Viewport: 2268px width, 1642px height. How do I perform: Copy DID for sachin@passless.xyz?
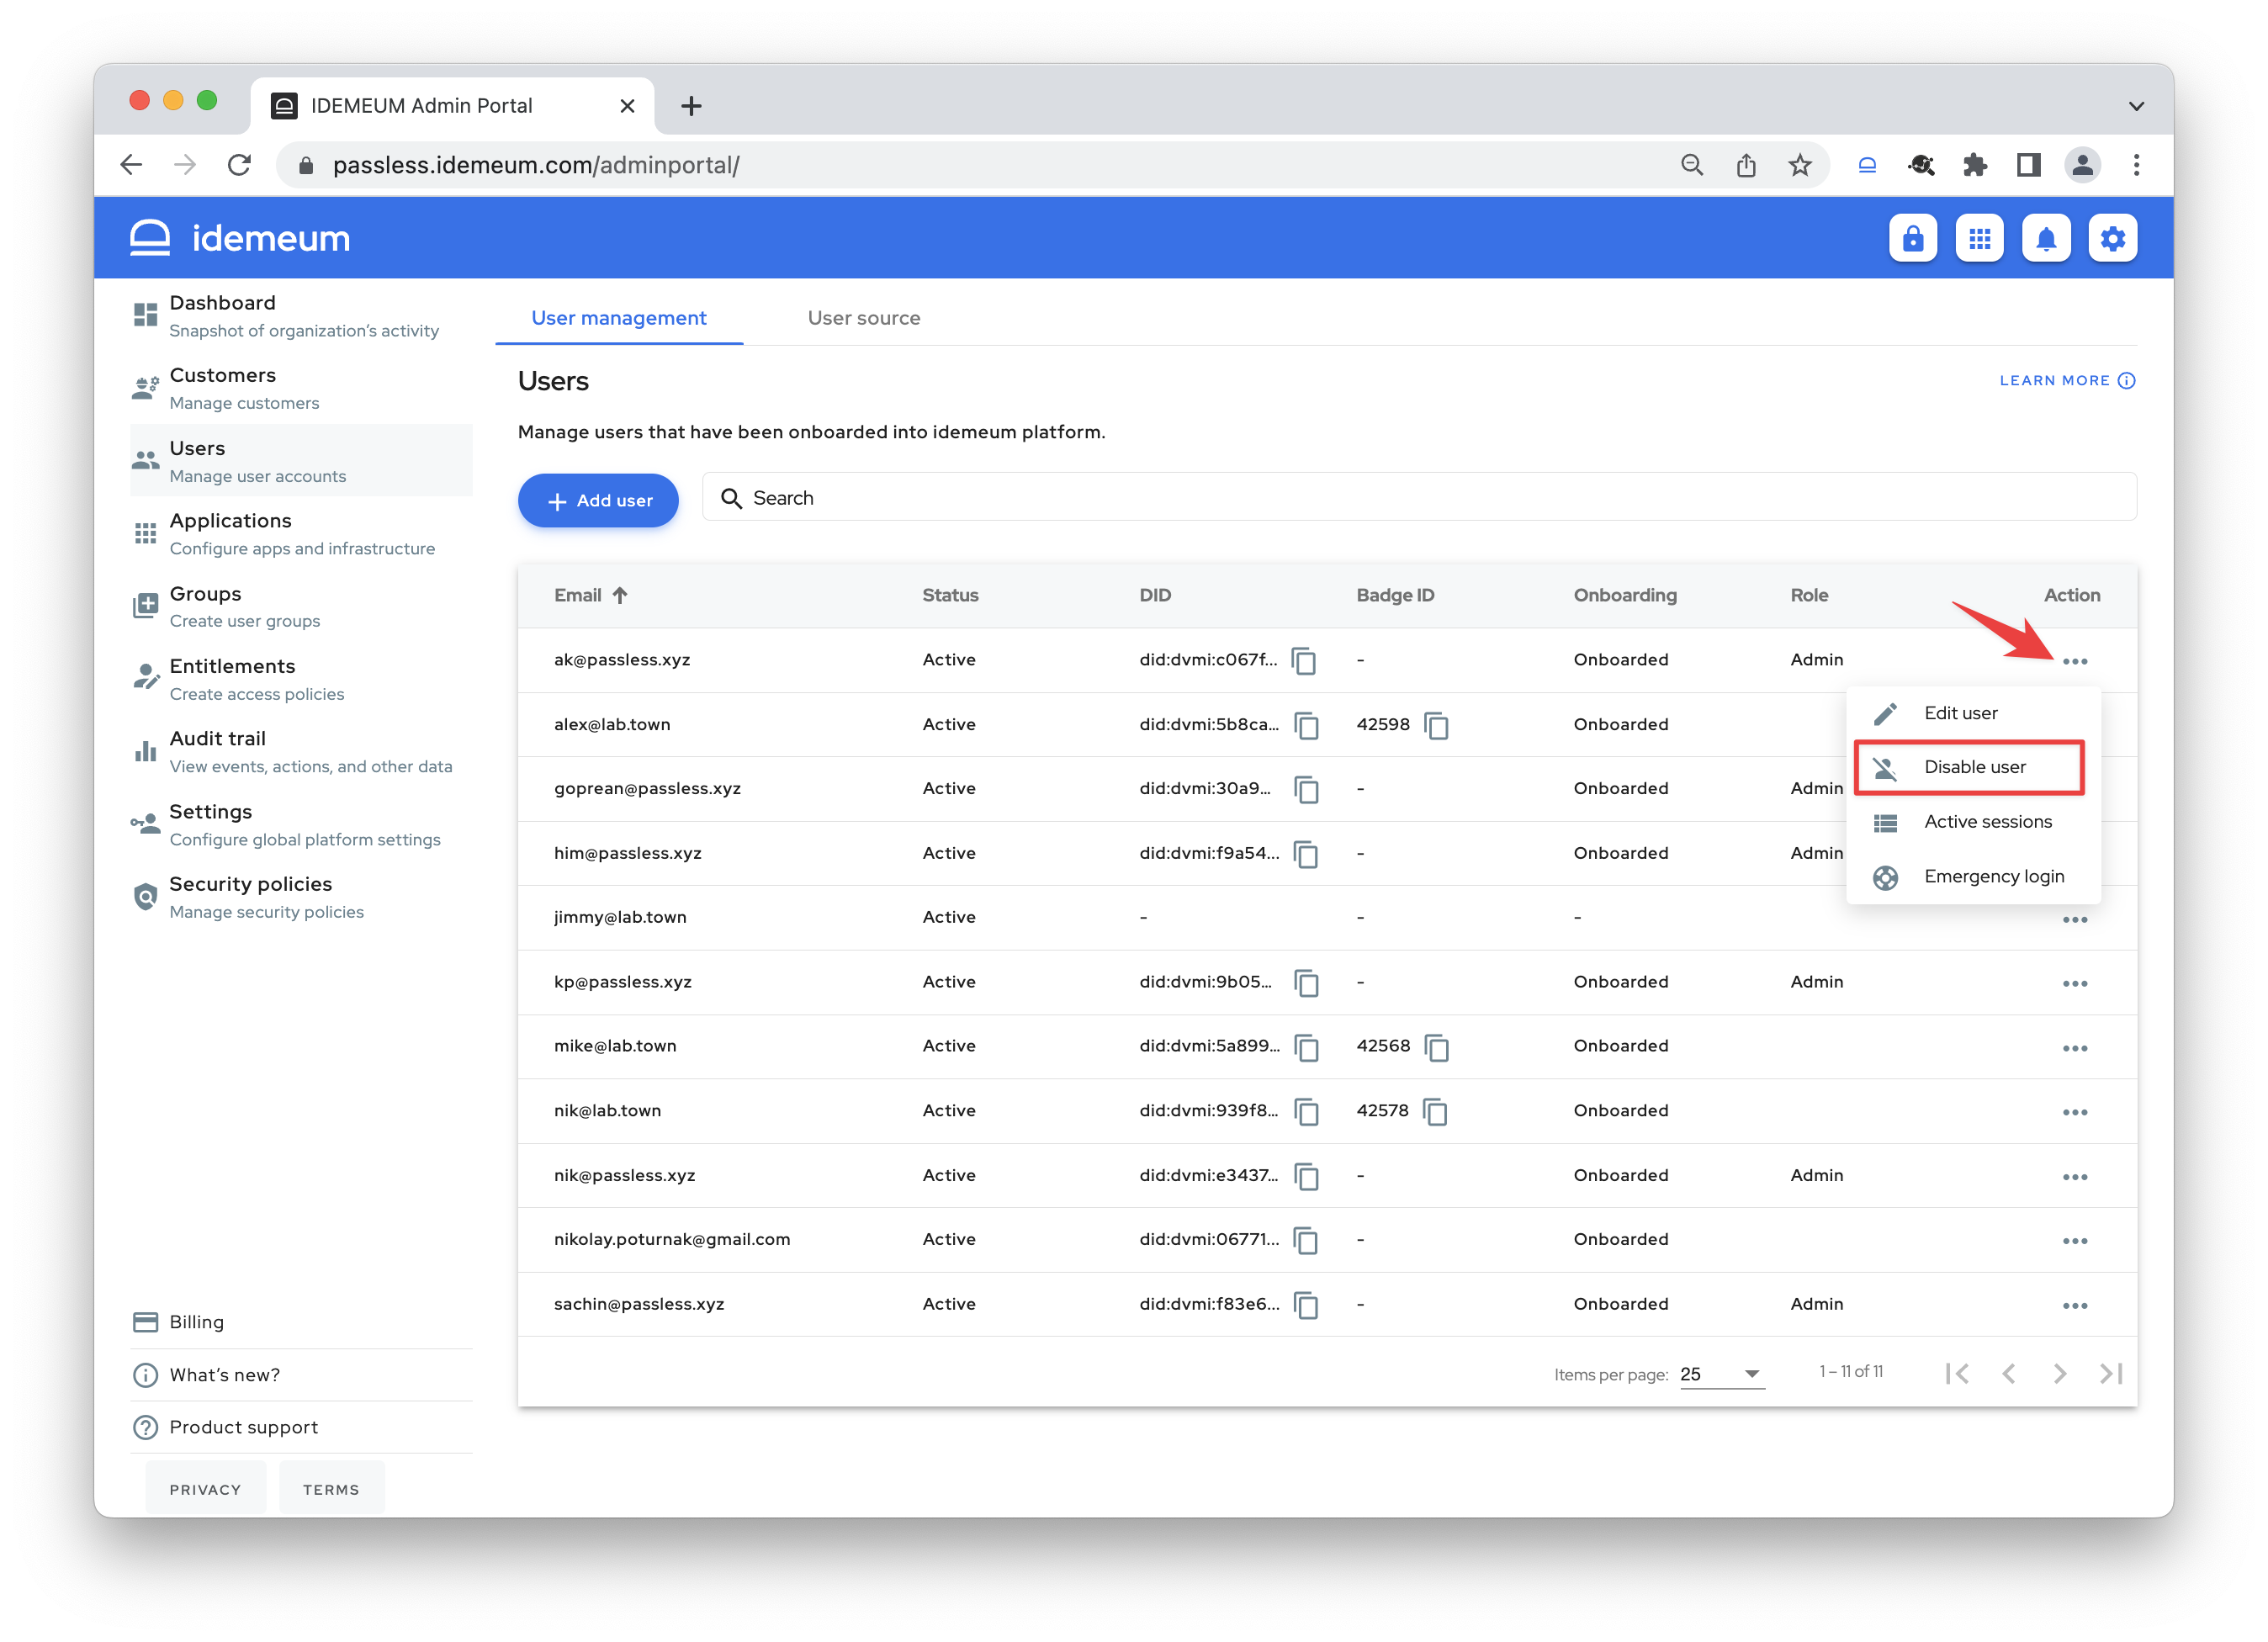[x=1306, y=1305]
